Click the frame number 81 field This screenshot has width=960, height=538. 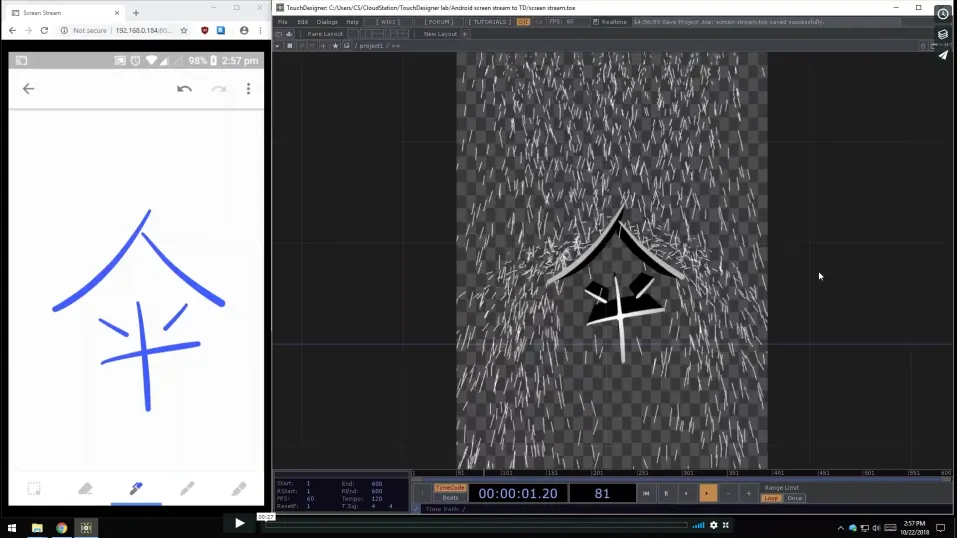point(602,493)
